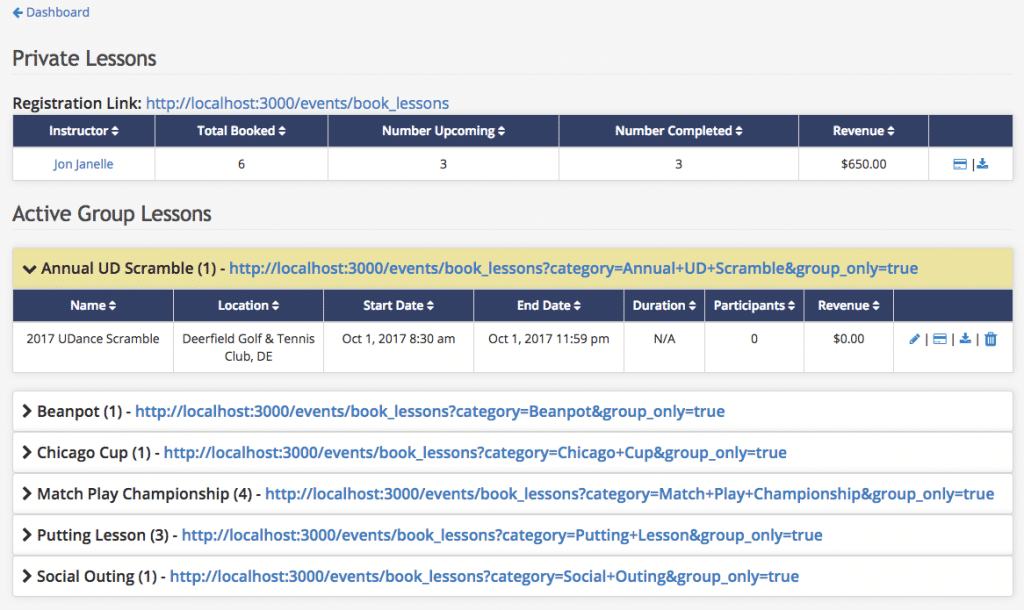Sort private lessons by Number Completed
1024x610 pixels.
coord(679,131)
